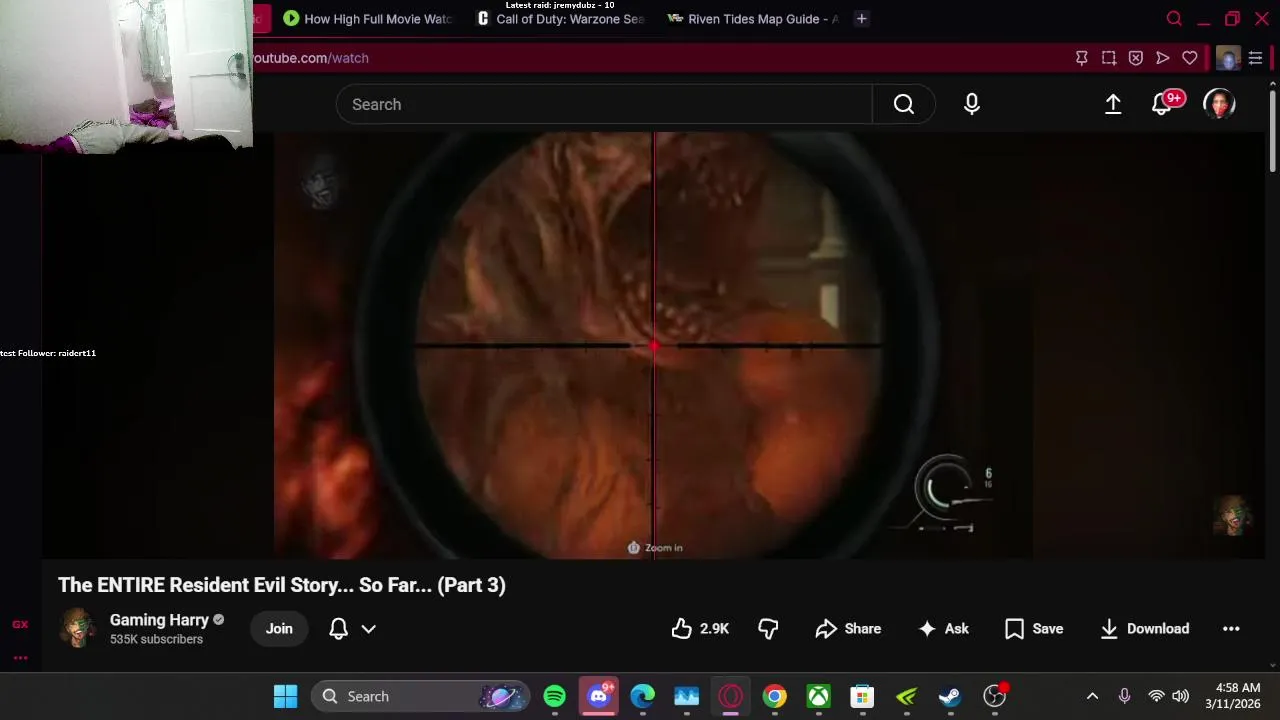
Task: Switch to How High Full Movie tab
Action: (x=367, y=19)
